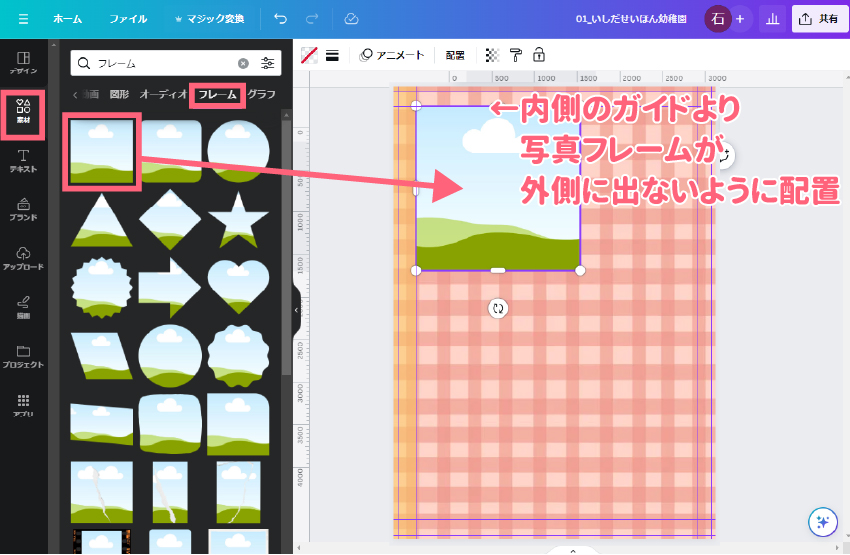Open border style lines icon
This screenshot has height=555, width=850.
pyautogui.click(x=332, y=55)
